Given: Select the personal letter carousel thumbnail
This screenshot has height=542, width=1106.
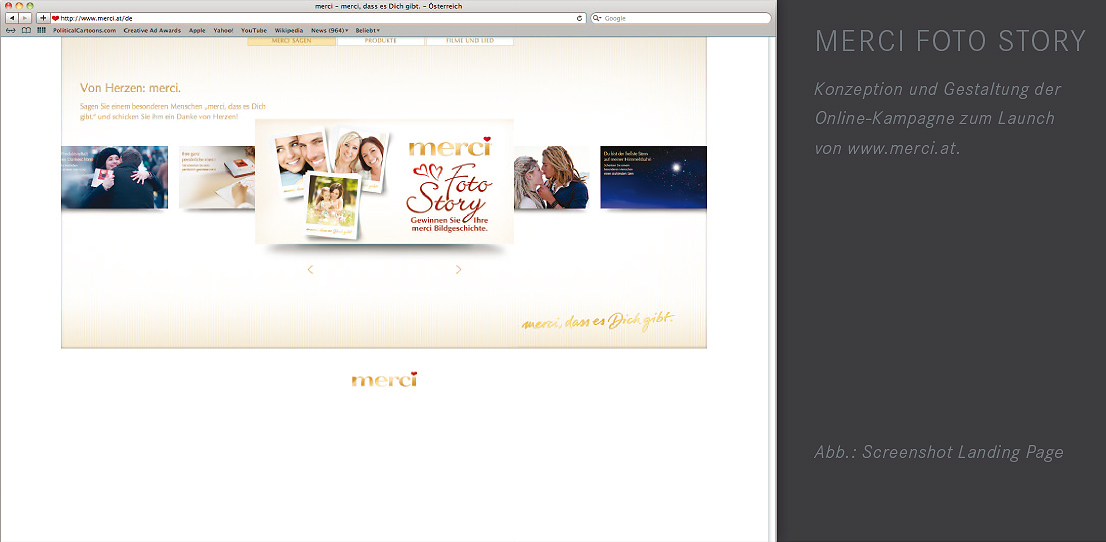Looking at the screenshot, I should click(x=217, y=177).
